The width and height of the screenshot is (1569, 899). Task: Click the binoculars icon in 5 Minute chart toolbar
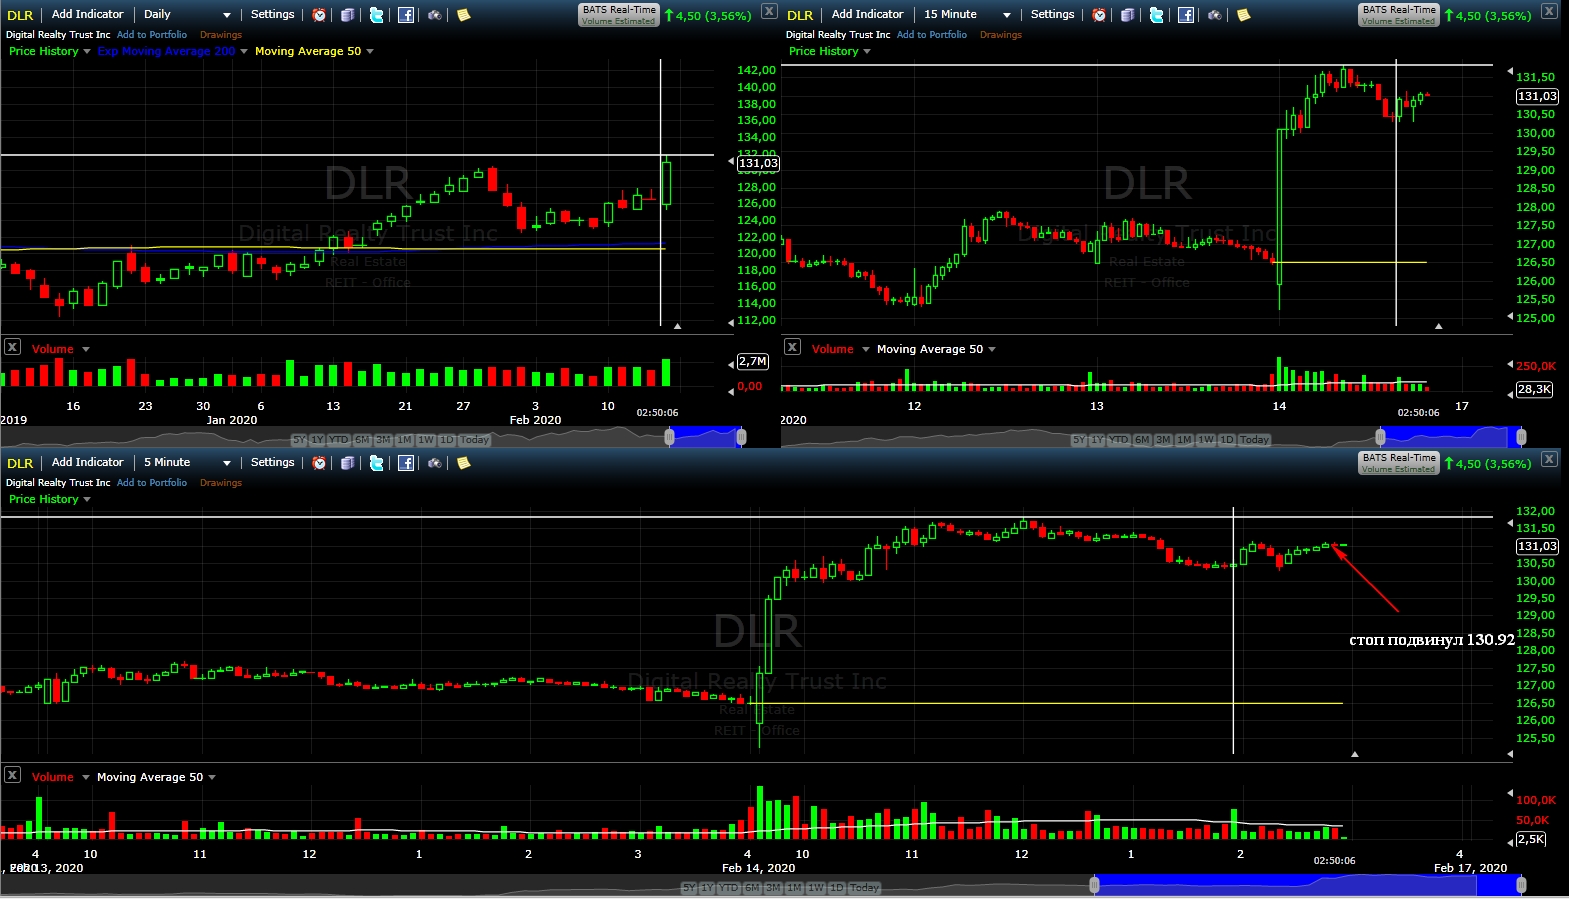435,463
